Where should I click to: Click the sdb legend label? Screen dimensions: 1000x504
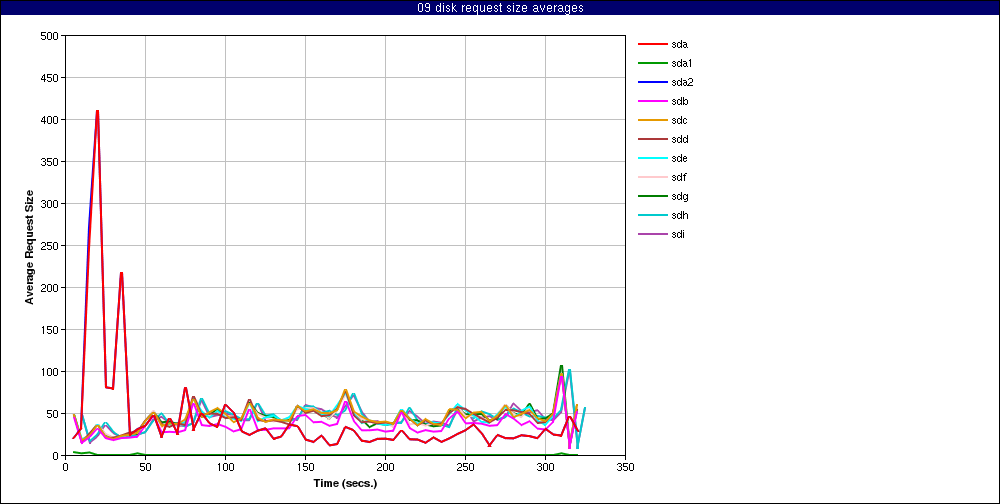tap(679, 101)
